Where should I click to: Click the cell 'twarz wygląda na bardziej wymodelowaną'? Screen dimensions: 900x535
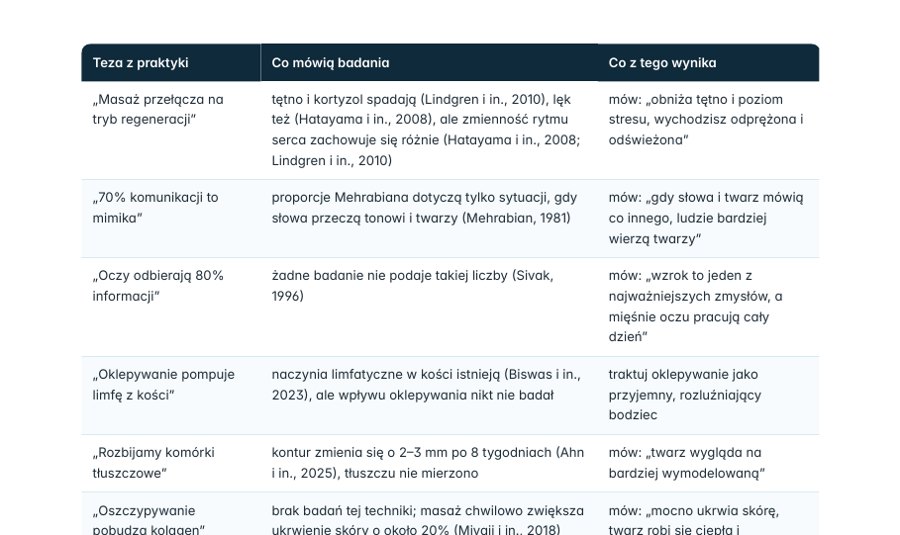(x=708, y=463)
